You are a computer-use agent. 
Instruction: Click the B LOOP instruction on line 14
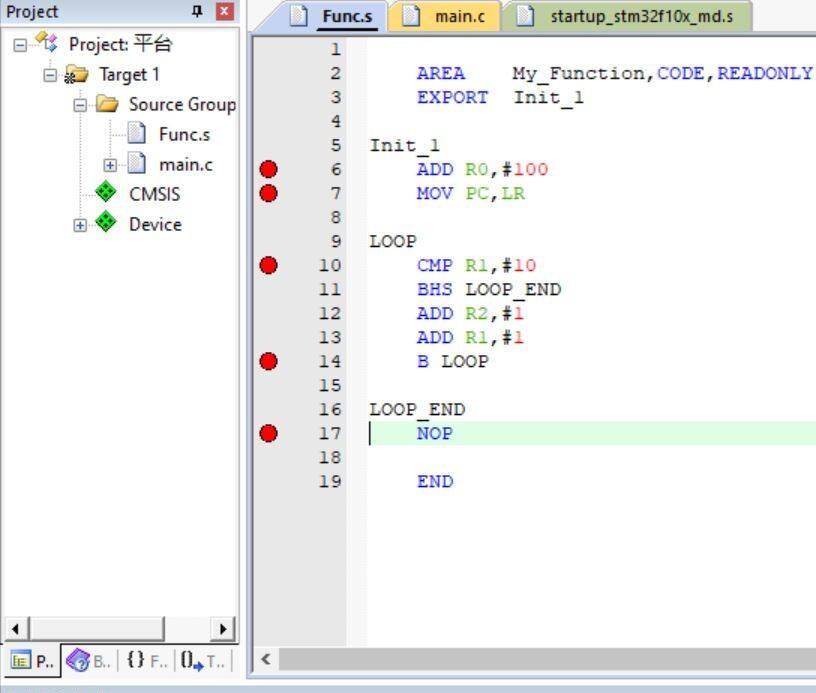tap(453, 362)
